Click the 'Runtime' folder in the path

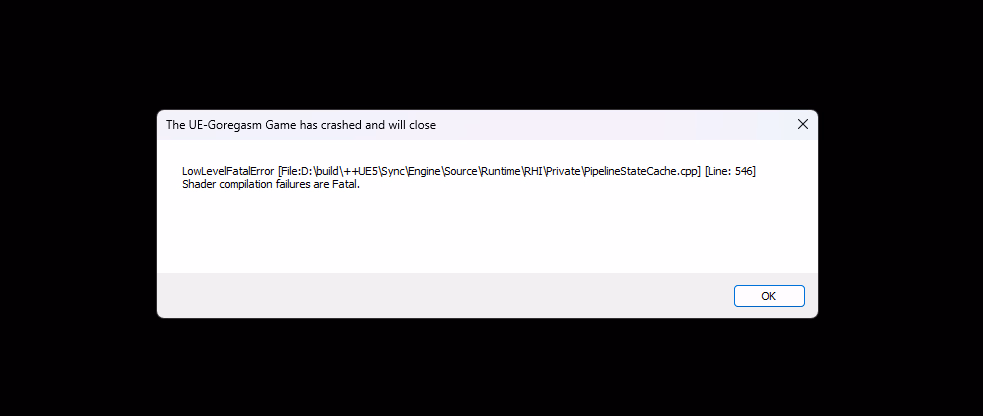[500, 172]
